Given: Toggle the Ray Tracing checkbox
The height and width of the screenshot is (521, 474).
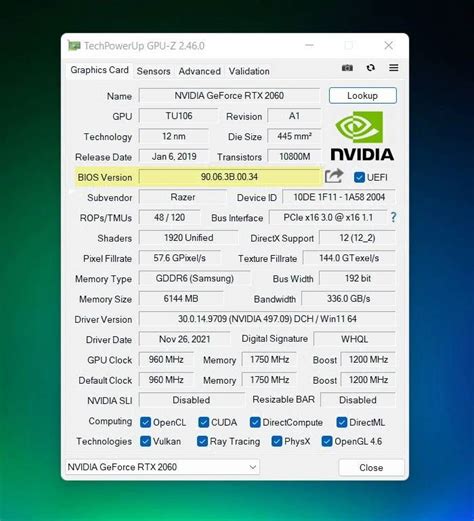Looking at the screenshot, I should [202, 441].
